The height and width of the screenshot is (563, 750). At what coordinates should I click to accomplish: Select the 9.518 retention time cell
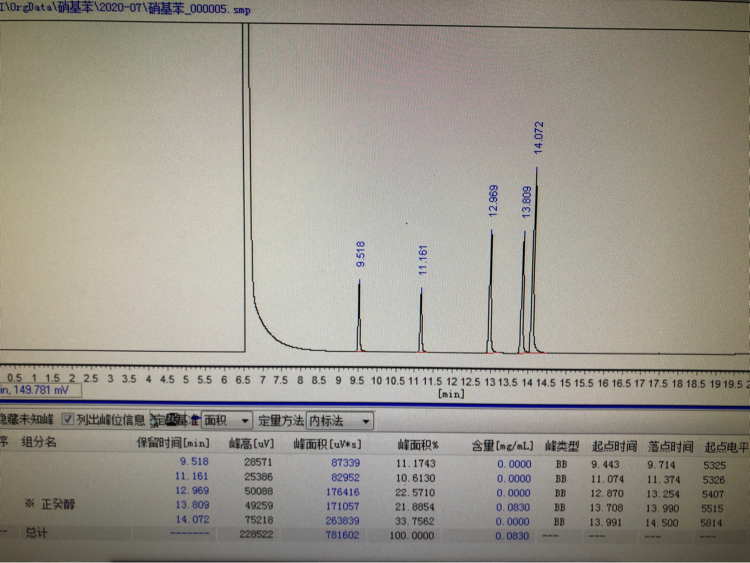point(194,462)
